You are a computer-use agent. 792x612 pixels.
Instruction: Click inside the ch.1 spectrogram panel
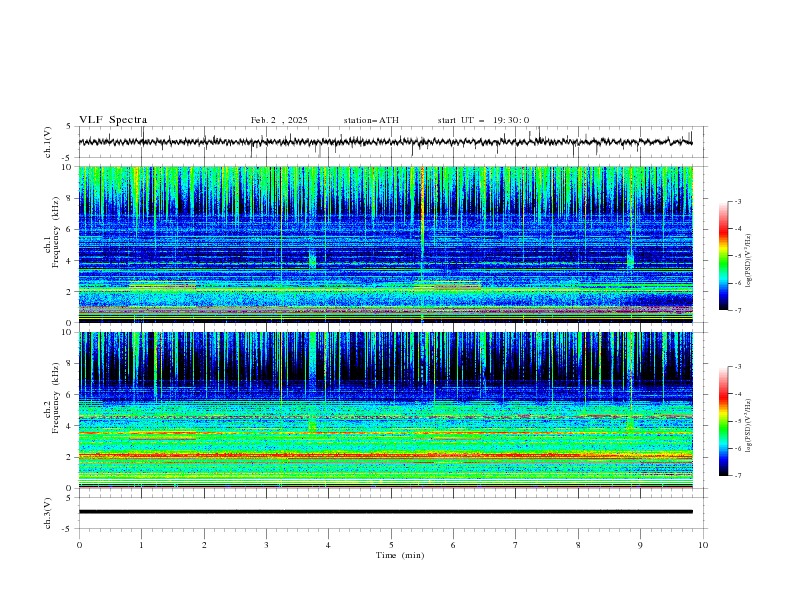385,244
